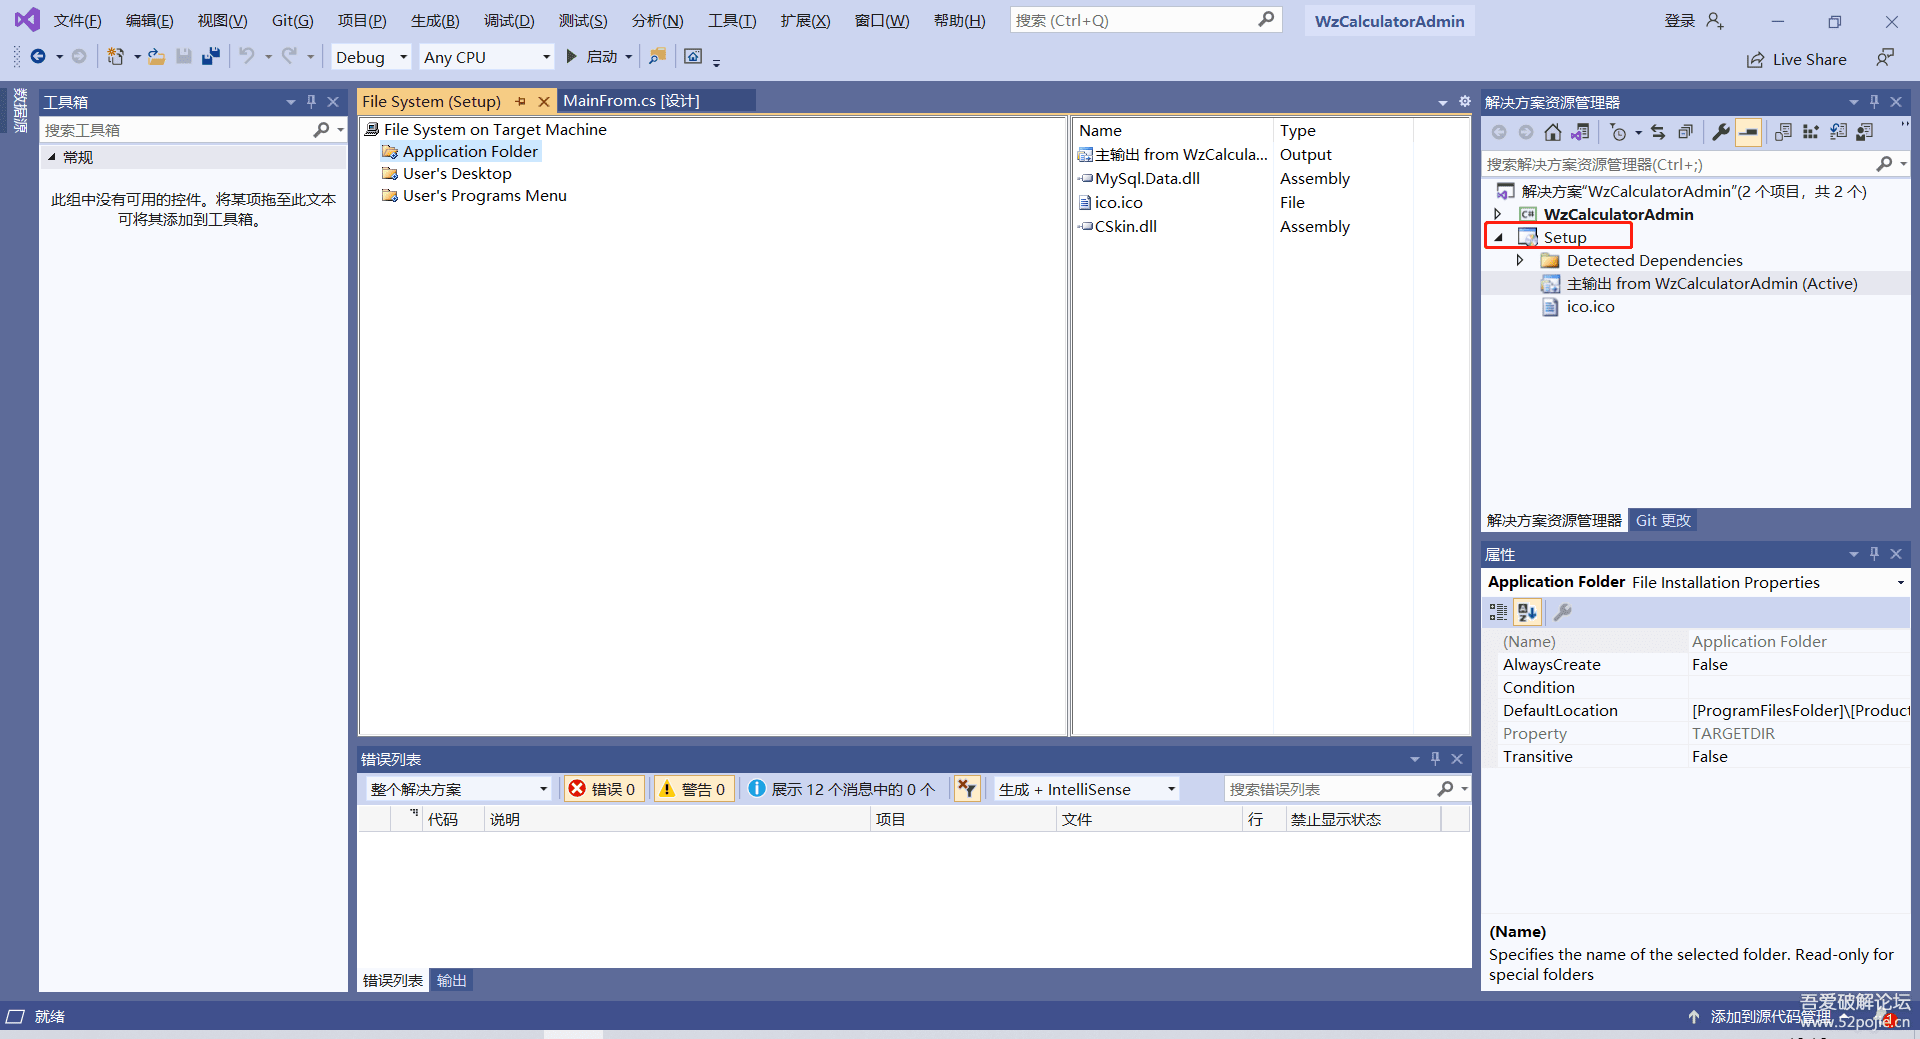The width and height of the screenshot is (1920, 1039).
Task: Toggle the preview selected items button
Action: point(1748,132)
